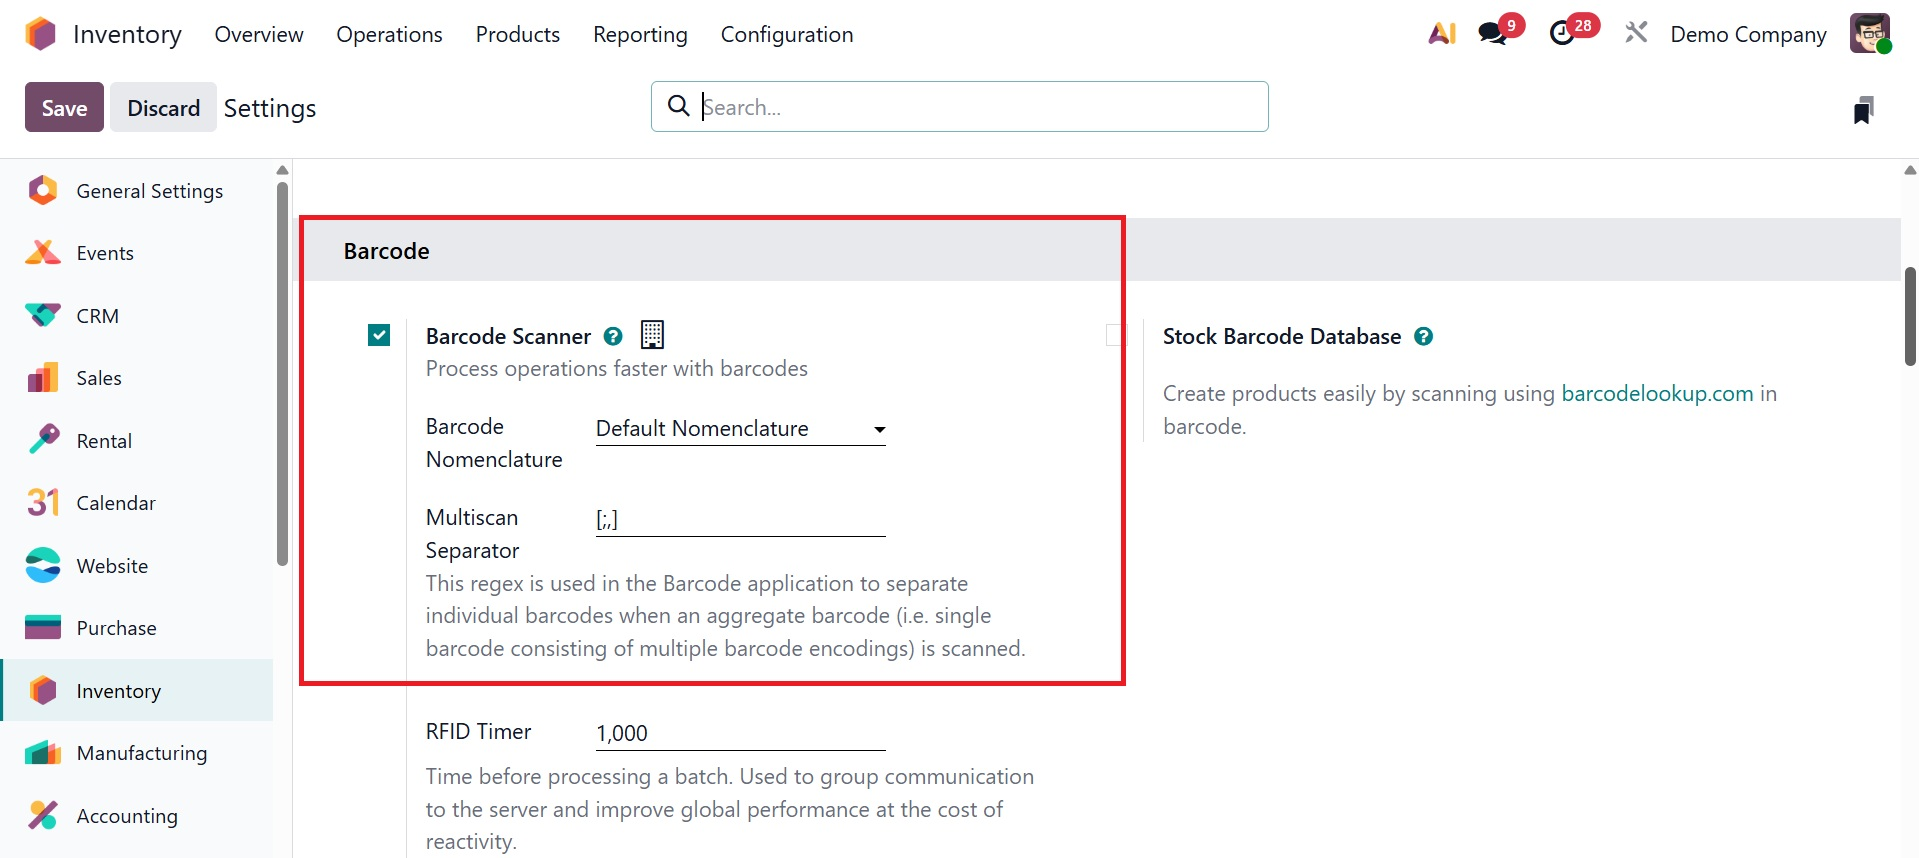Screen dimensions: 1919x858
Task: Click the Stock Barcode Database help icon
Action: 1423,337
